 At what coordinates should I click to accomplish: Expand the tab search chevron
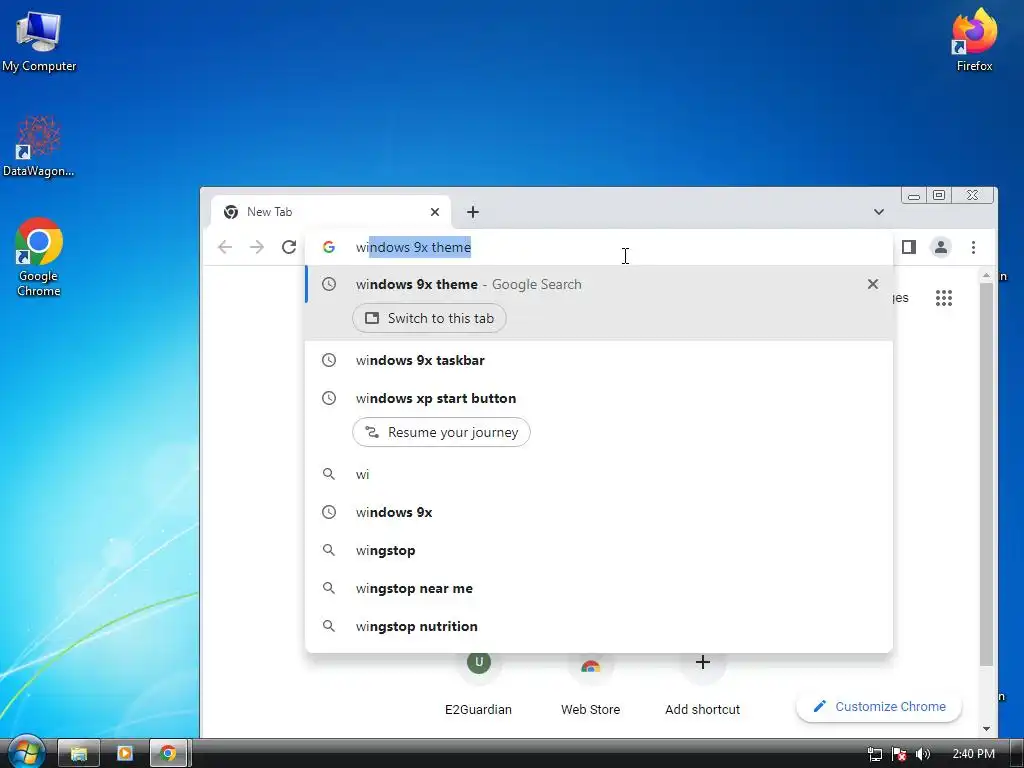(x=878, y=212)
